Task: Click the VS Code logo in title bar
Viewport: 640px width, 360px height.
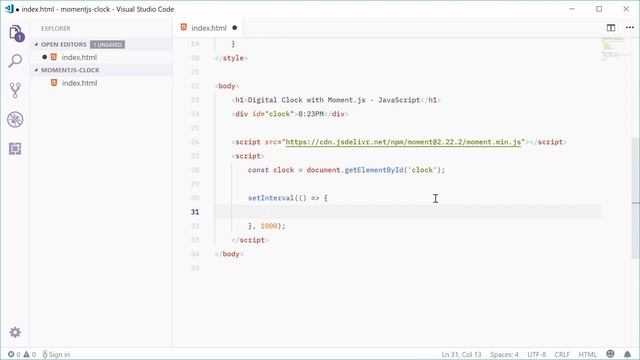Action: pyautogui.click(x=9, y=9)
